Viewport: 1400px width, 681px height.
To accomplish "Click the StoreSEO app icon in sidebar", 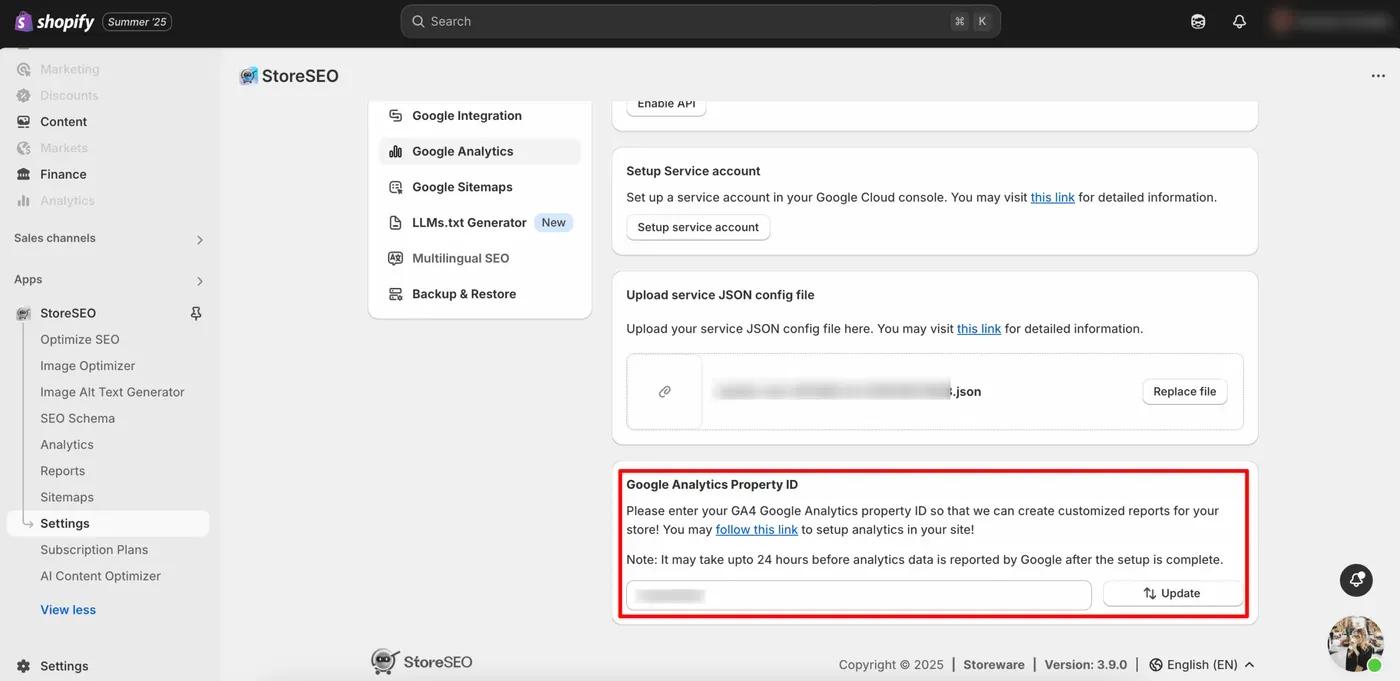I will [24, 313].
